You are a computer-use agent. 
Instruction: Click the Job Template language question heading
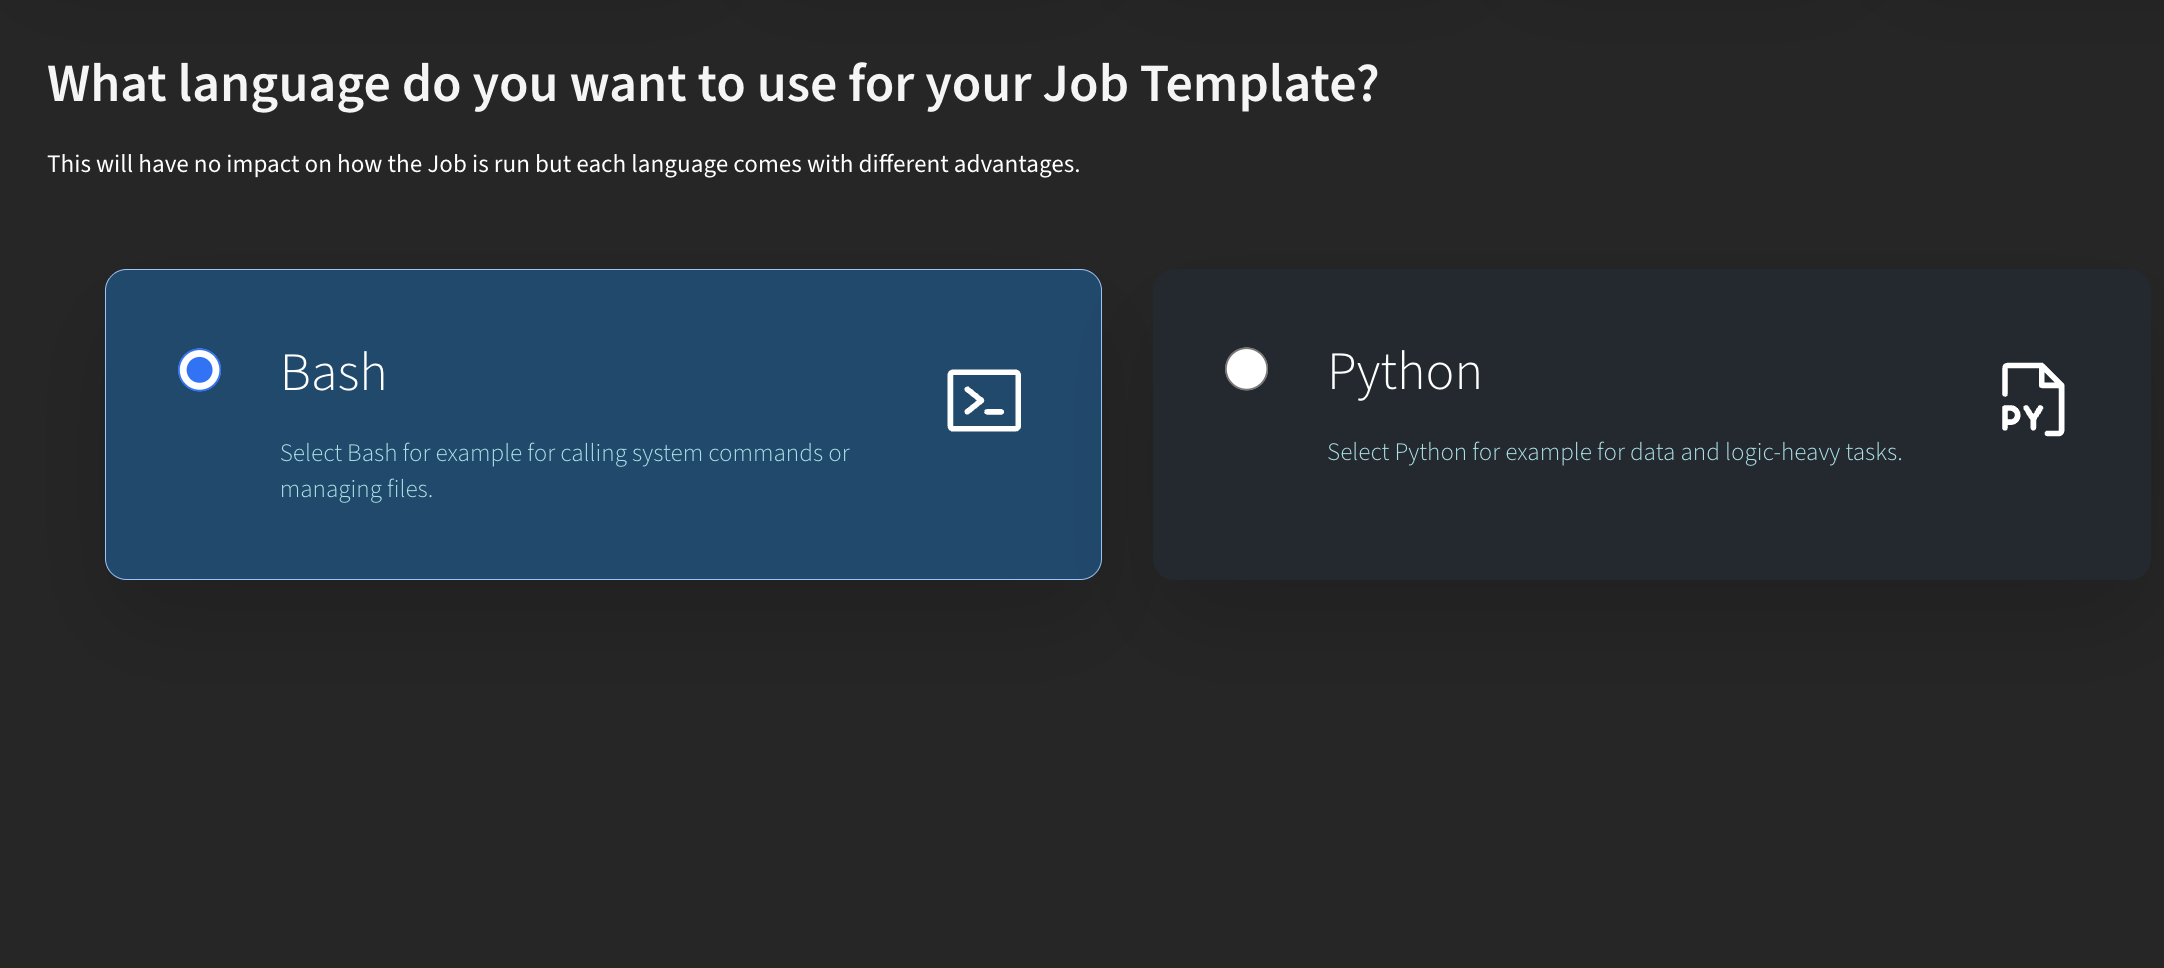tap(712, 83)
